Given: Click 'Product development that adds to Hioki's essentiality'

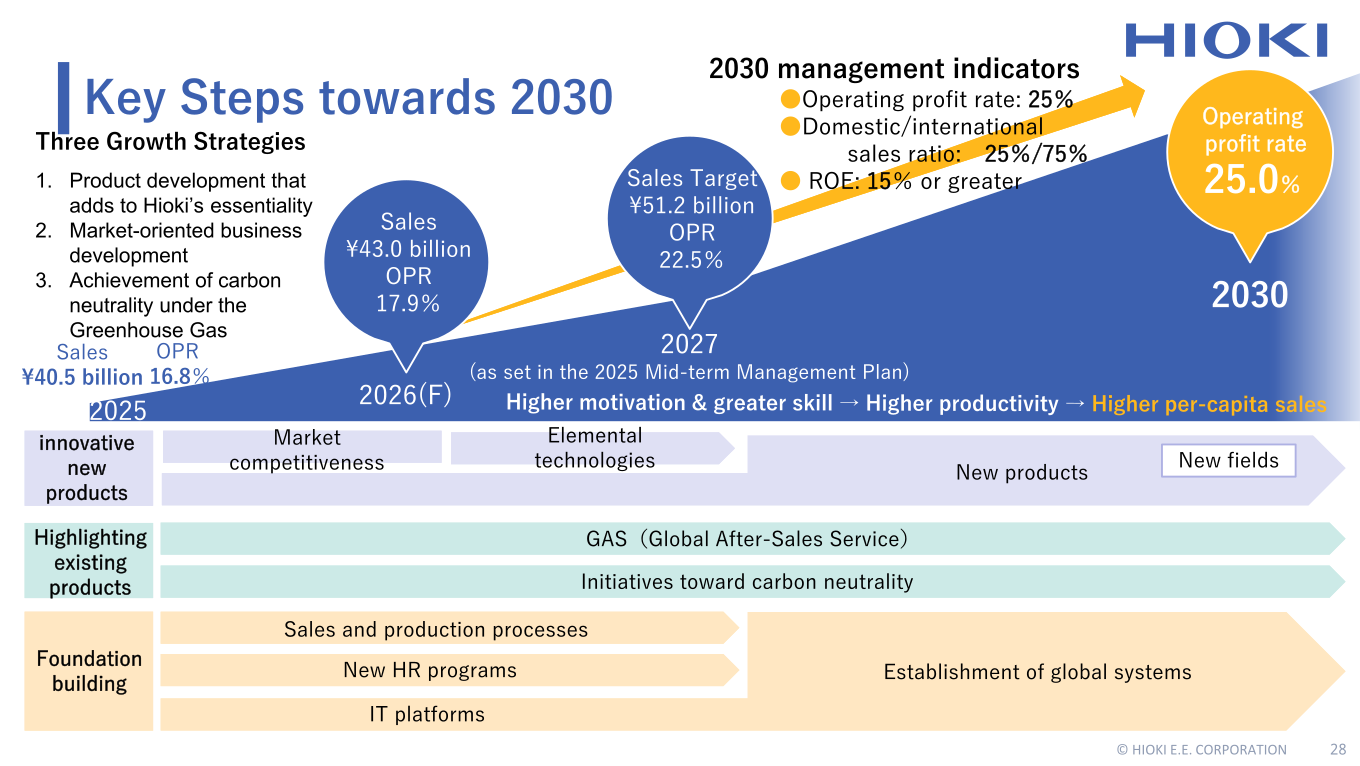Looking at the screenshot, I should point(190,193).
